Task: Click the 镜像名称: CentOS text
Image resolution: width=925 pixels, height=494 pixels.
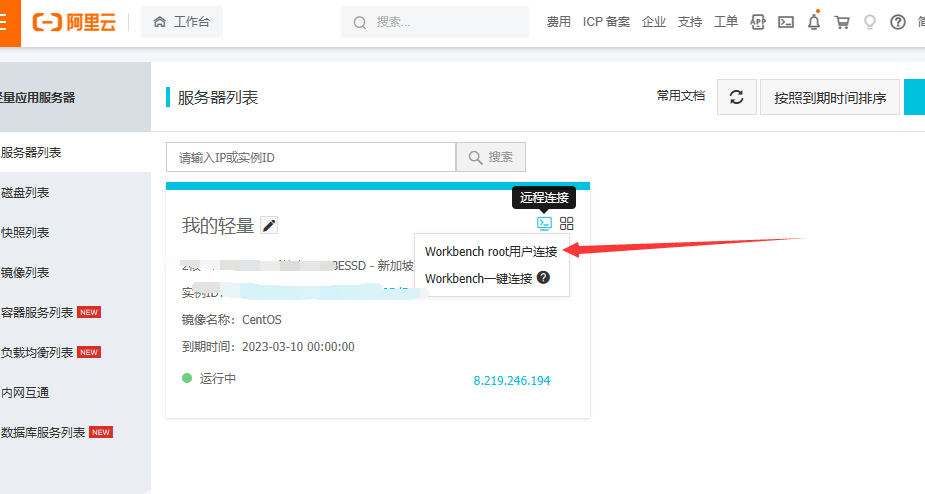Action: tap(231, 320)
